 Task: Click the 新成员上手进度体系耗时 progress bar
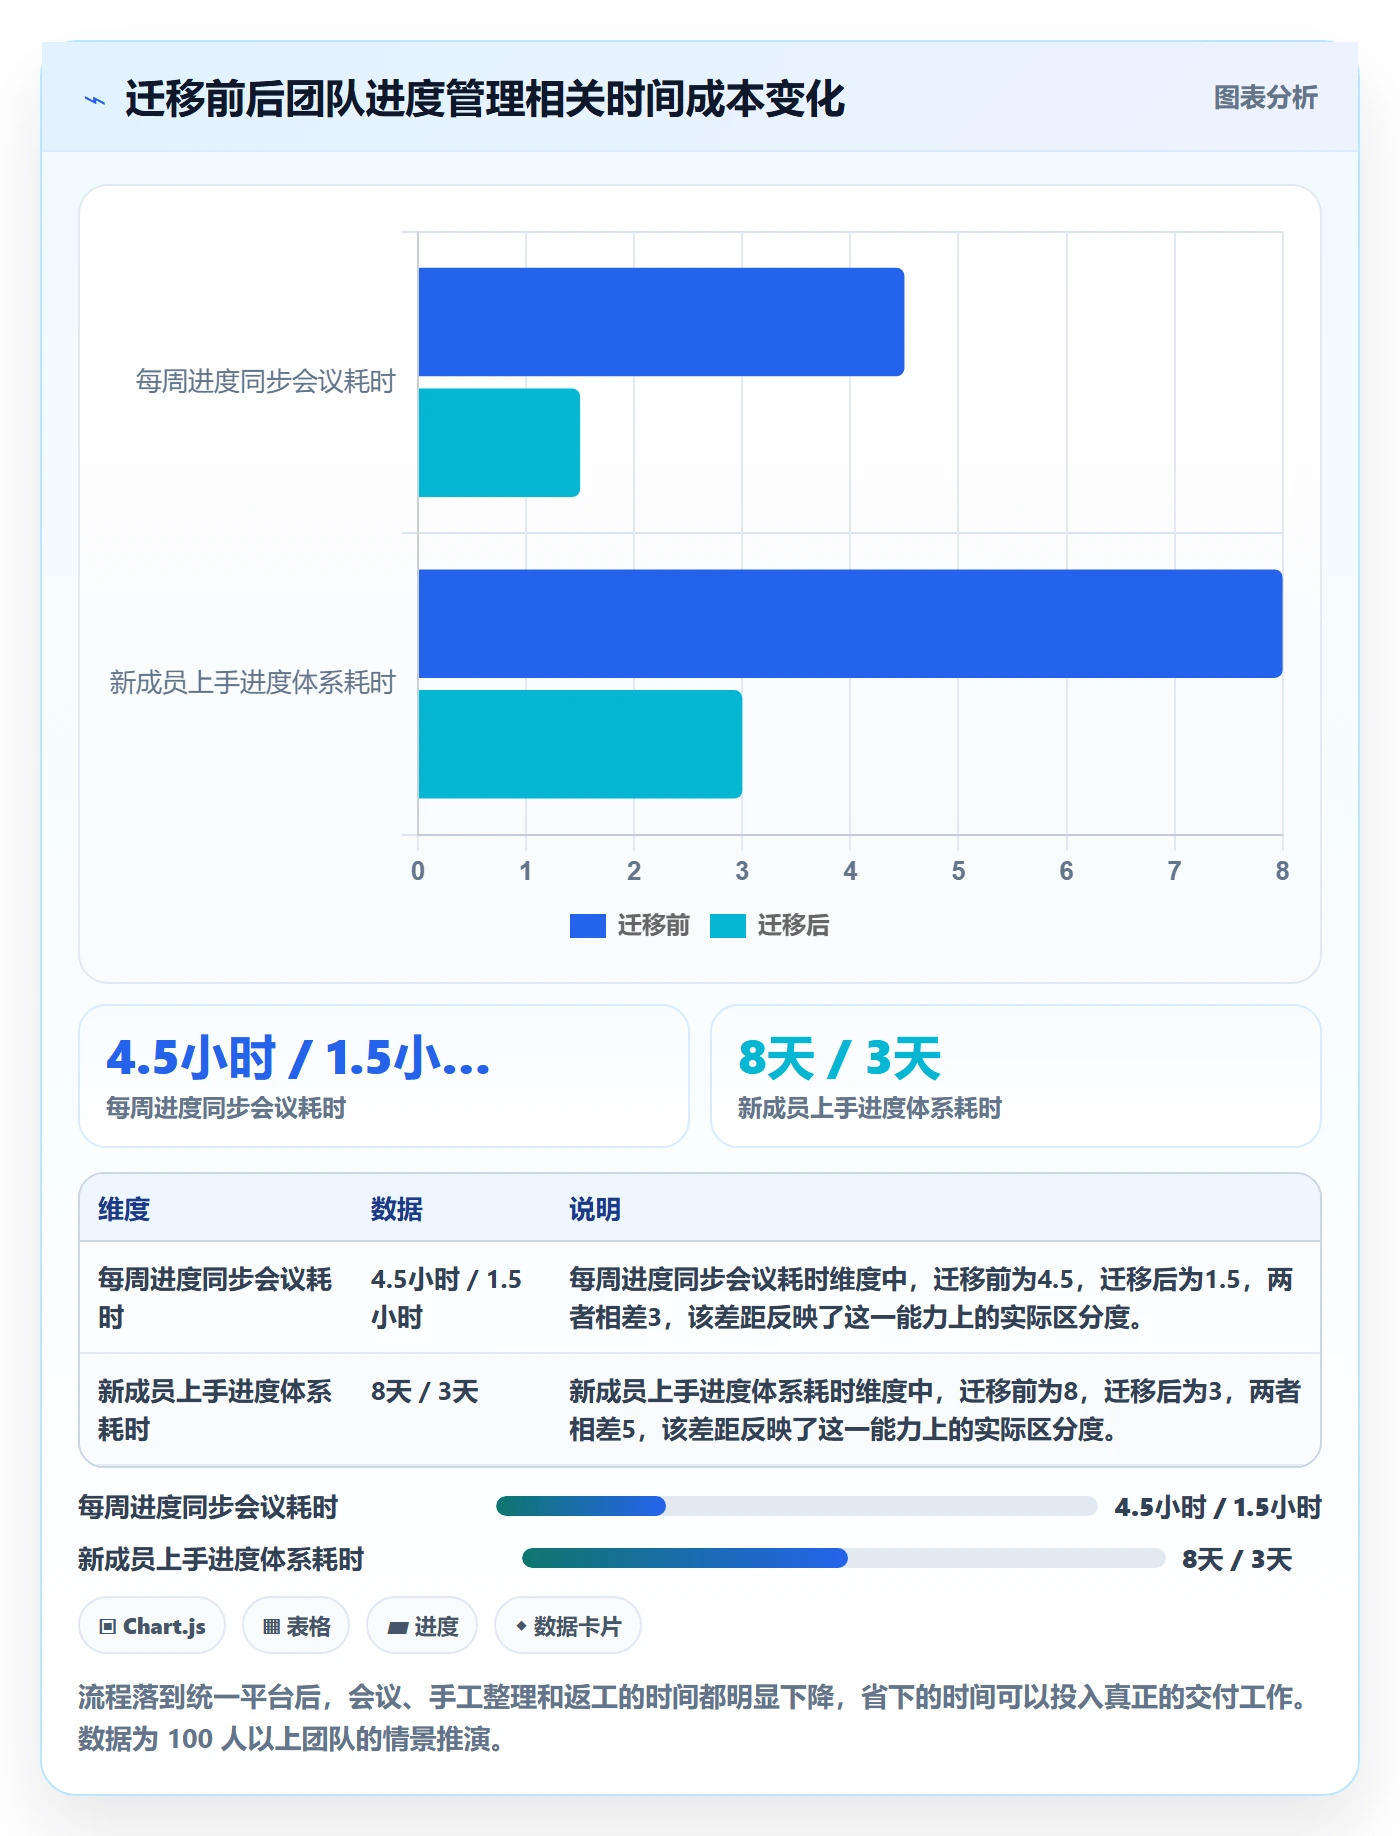tap(844, 1558)
